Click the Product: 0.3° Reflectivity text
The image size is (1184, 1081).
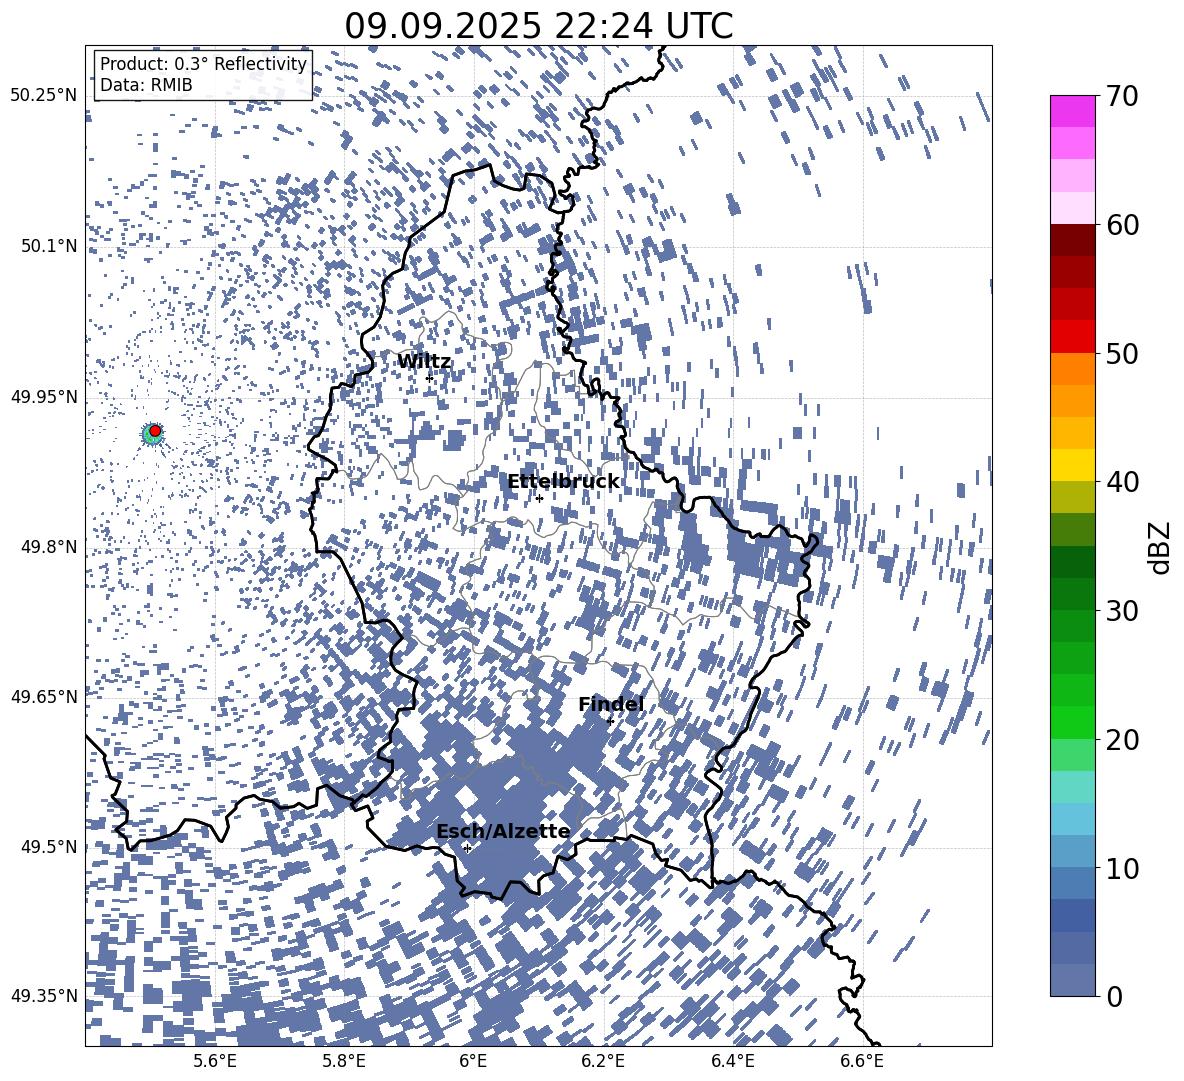203,64
